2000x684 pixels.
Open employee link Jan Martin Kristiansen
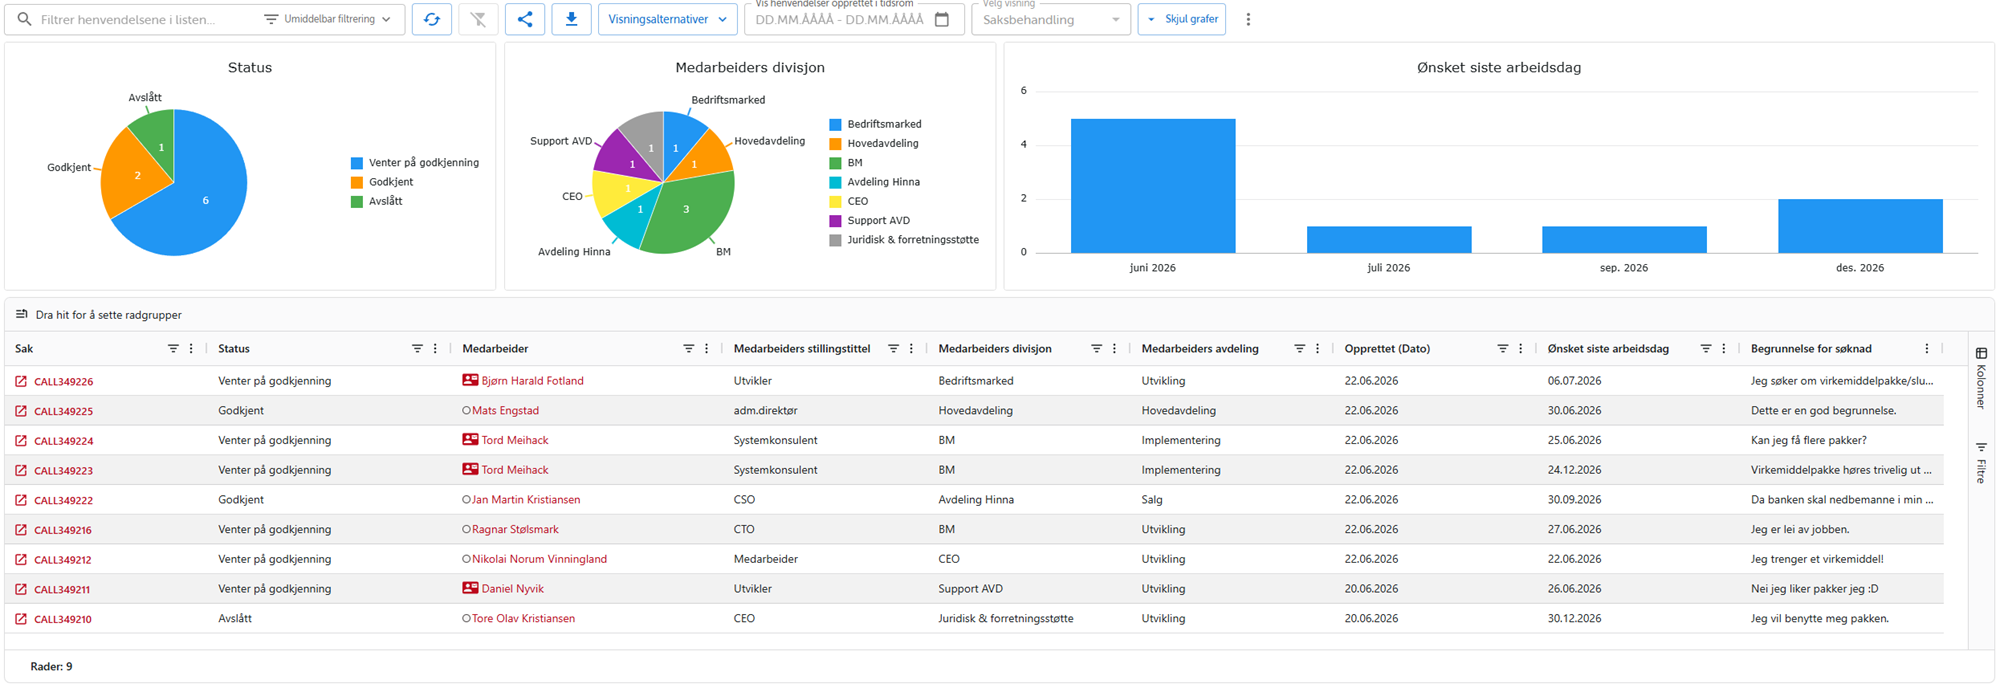tap(526, 499)
